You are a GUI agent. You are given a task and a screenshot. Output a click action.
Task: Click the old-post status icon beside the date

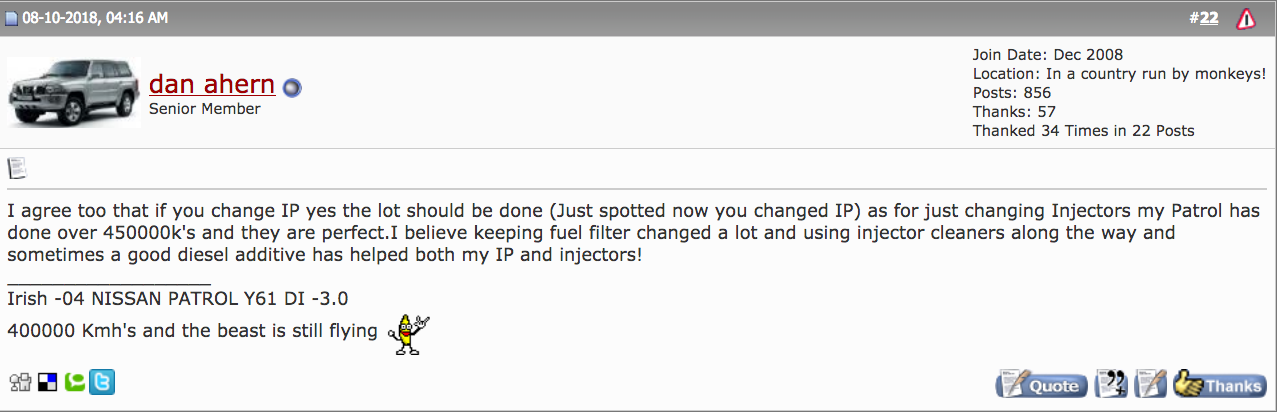(11, 18)
